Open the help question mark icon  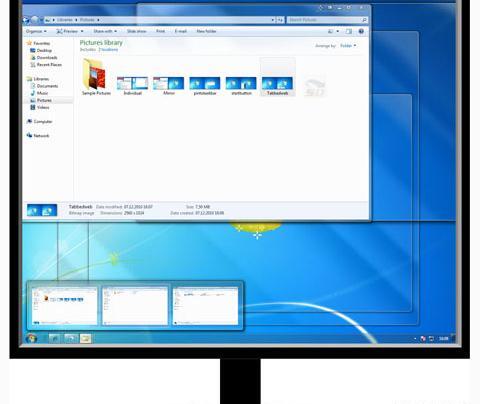point(361,31)
